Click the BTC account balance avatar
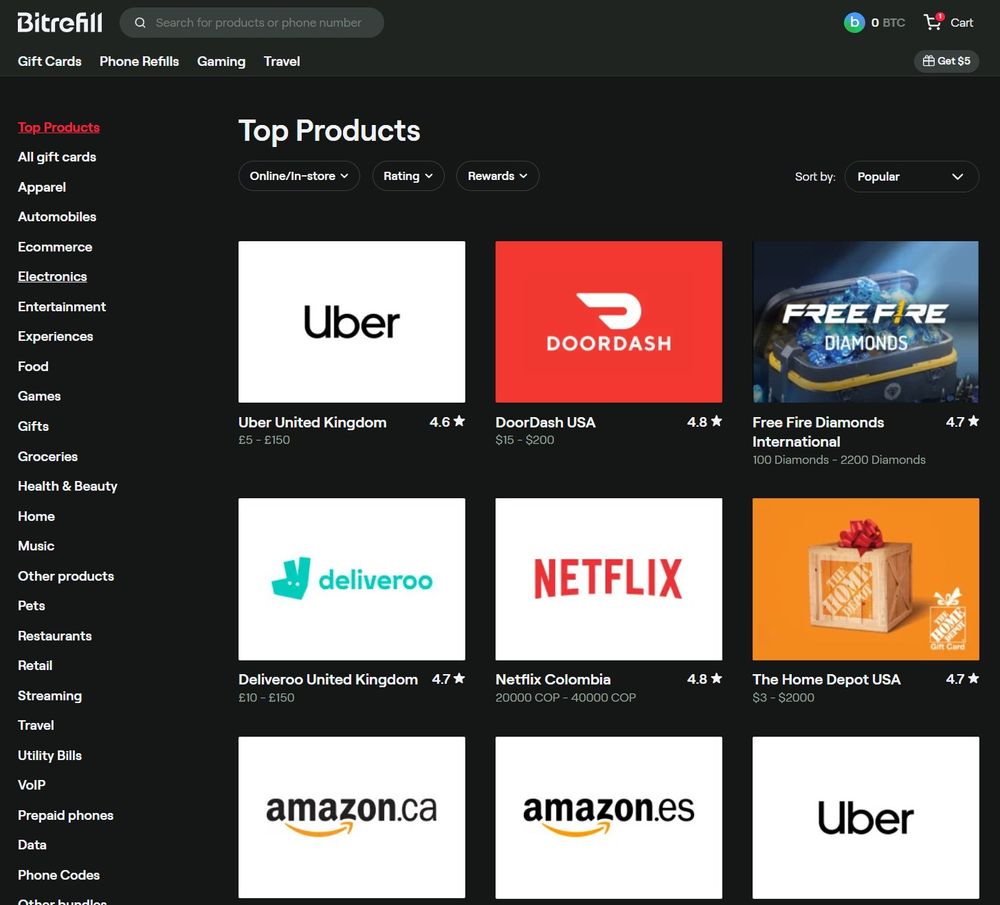Viewport: 1000px width, 905px height. 854,22
